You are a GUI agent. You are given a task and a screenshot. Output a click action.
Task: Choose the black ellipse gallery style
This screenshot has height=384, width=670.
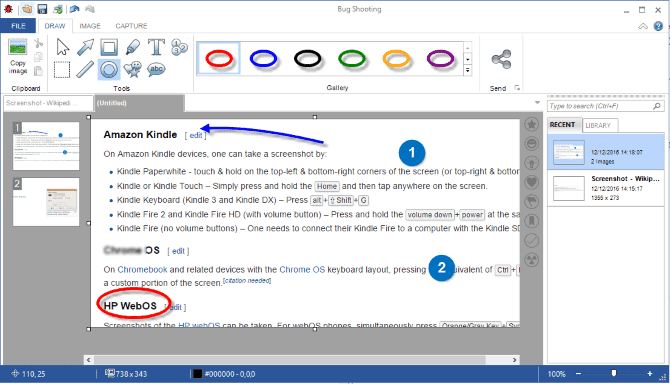(x=308, y=59)
